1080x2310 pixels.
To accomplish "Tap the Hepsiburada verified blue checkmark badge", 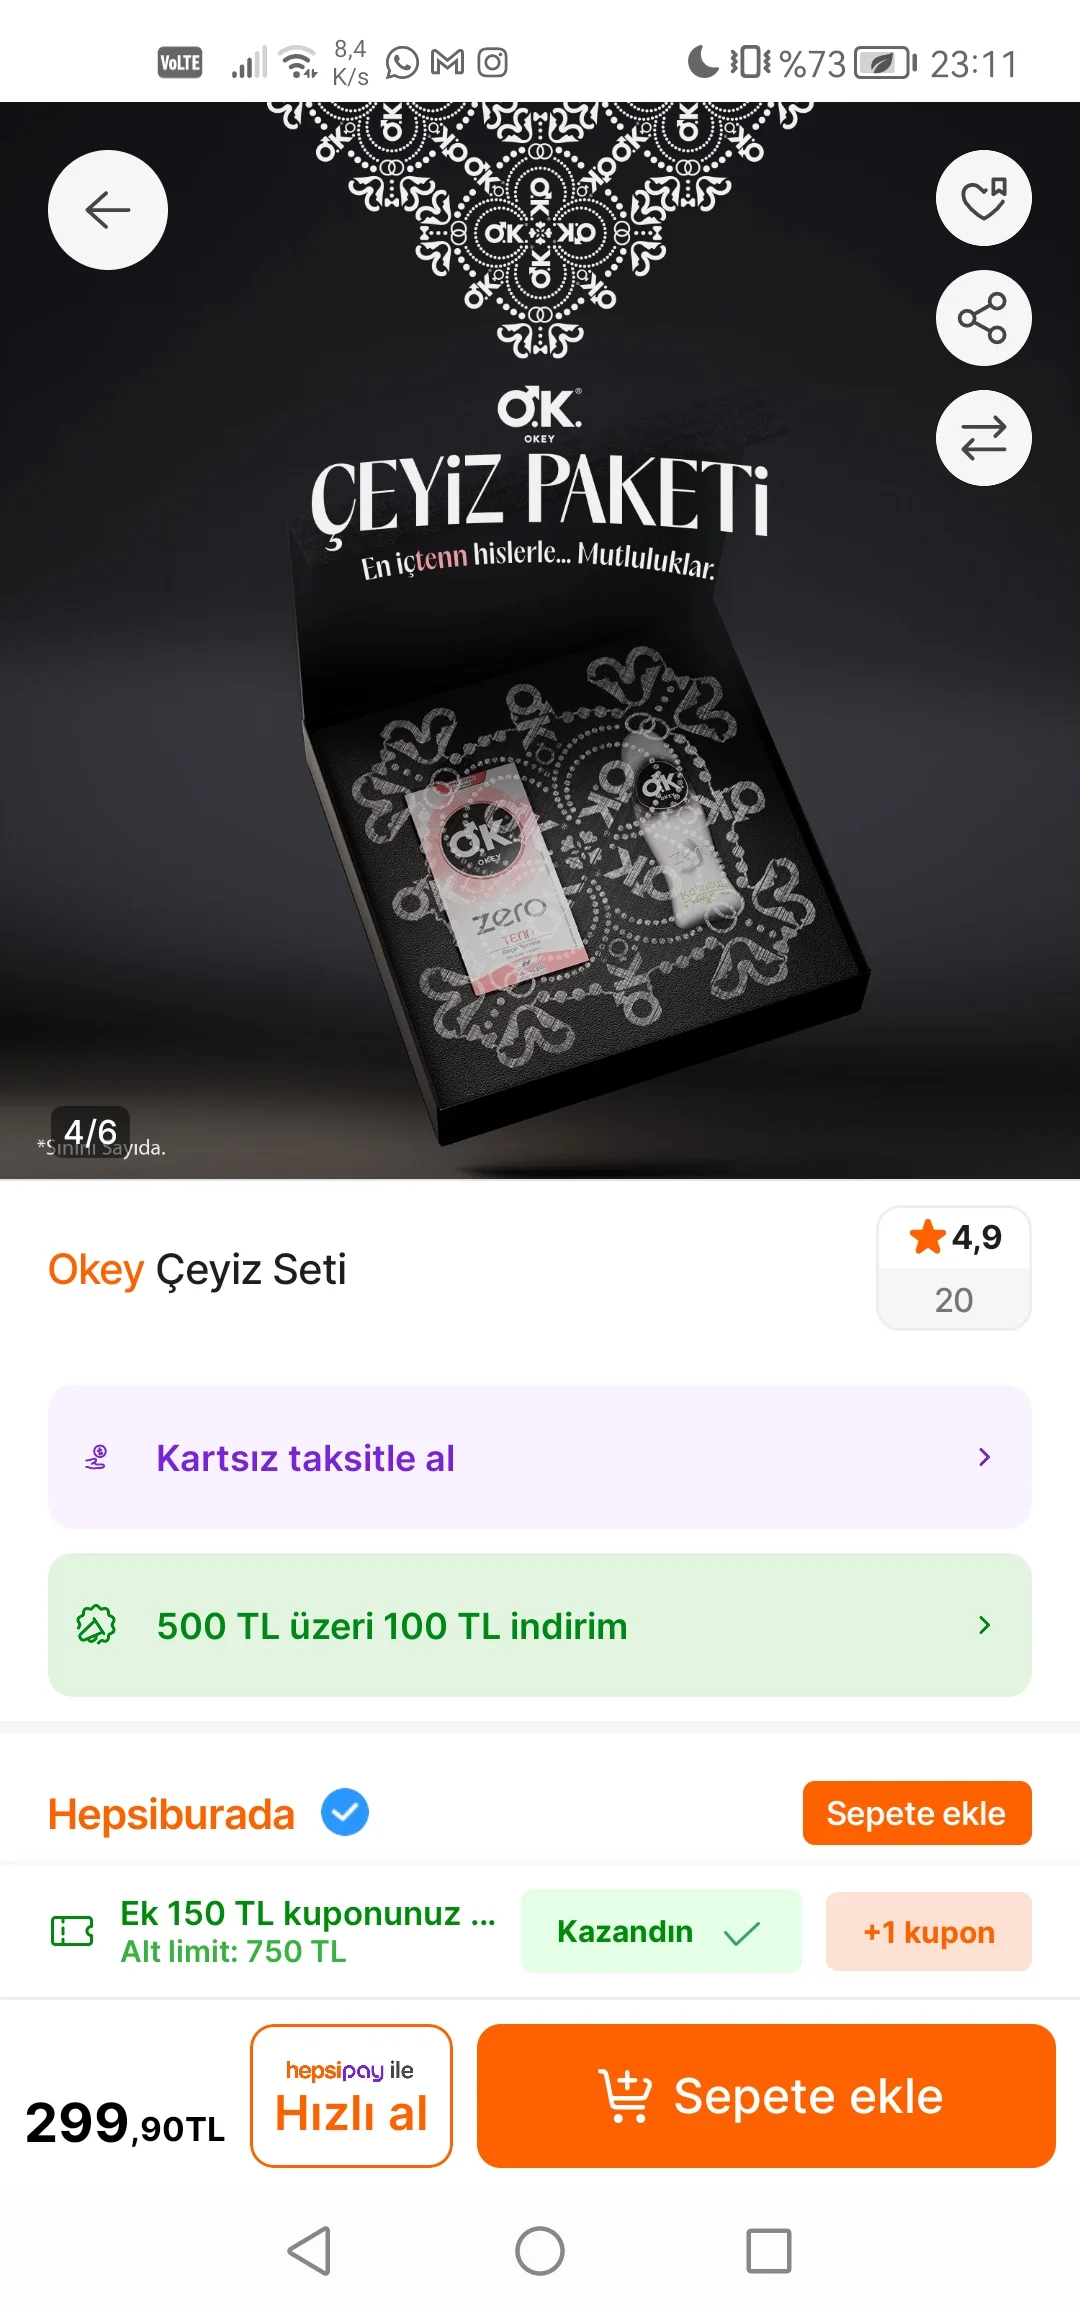I will coord(345,1812).
